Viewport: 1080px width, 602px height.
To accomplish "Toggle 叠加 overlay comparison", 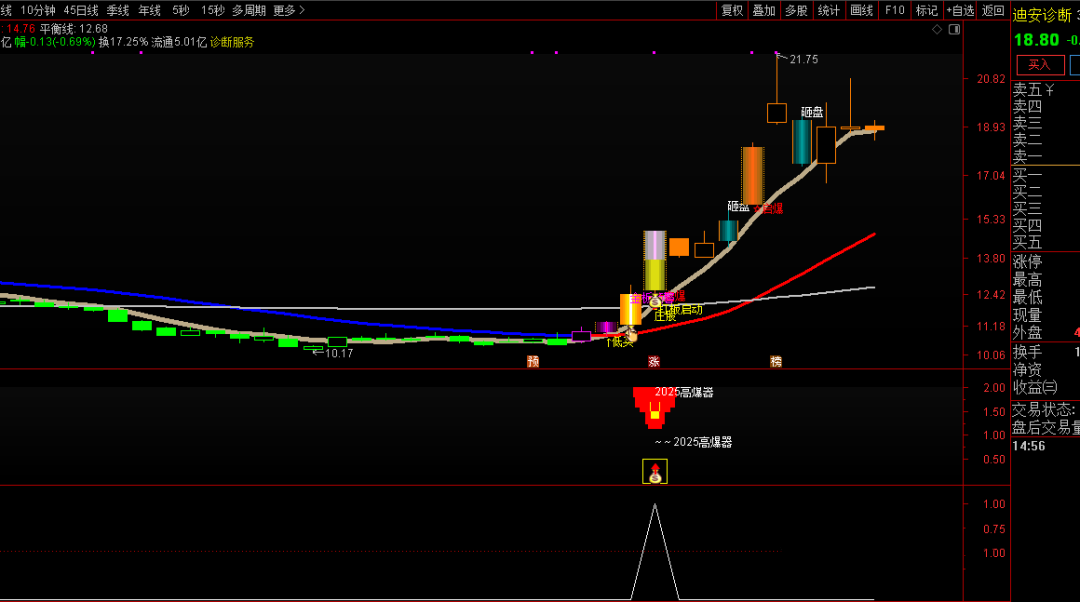I will [x=764, y=10].
